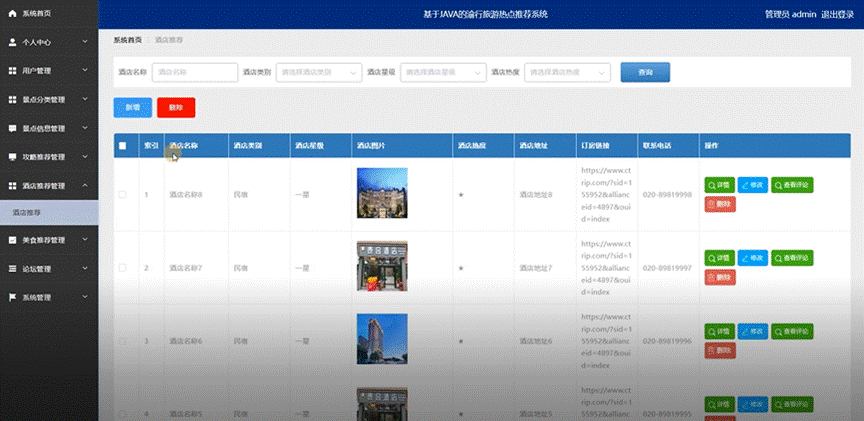Click 修改 for 酒店名称5 row

[x=753, y=404]
